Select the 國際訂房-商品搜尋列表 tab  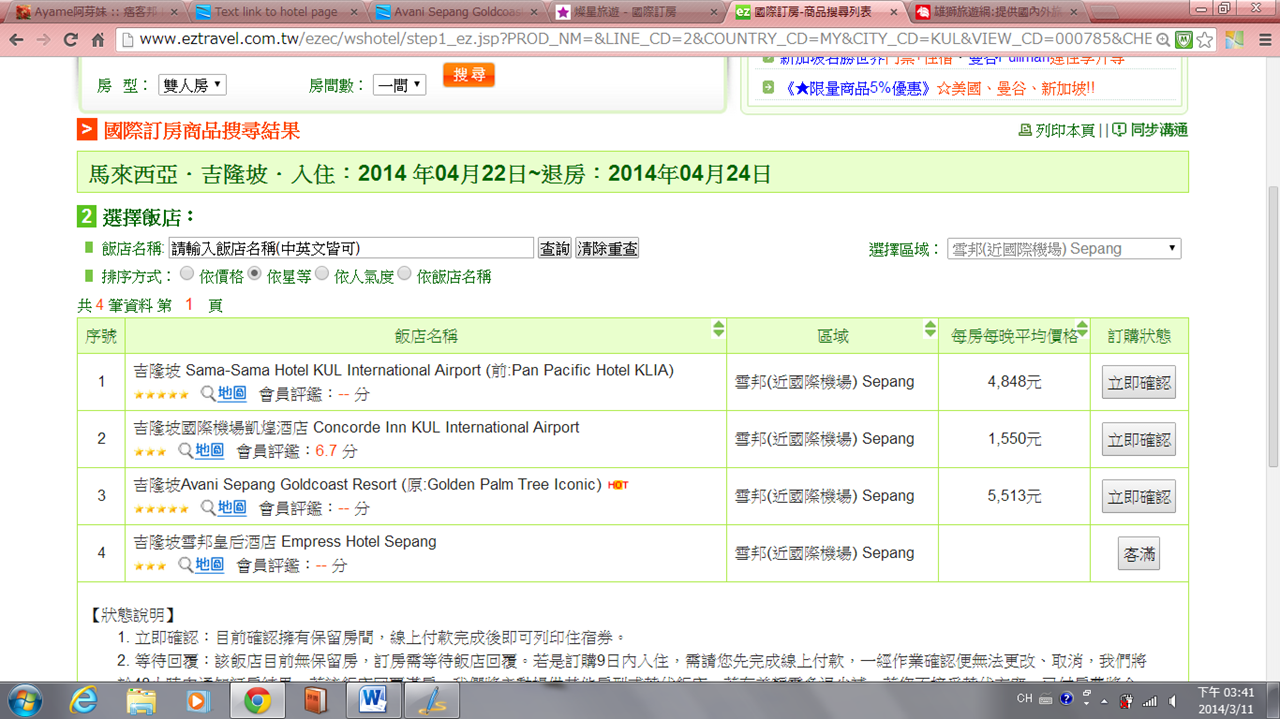tap(817, 12)
